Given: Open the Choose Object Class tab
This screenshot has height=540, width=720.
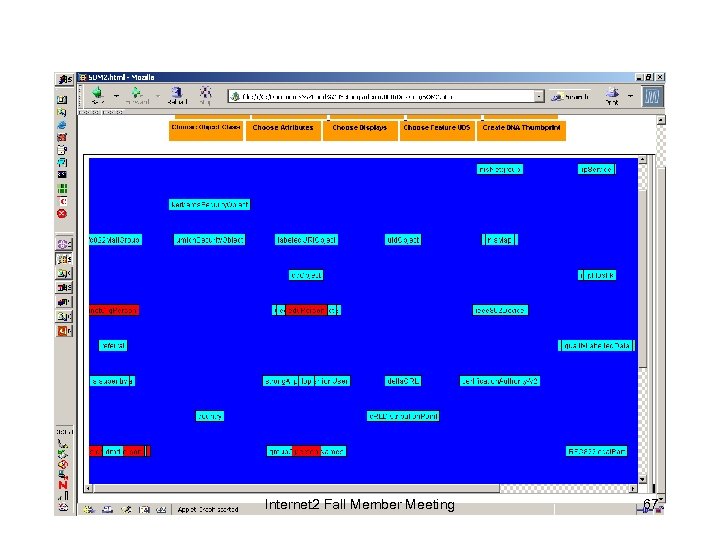Looking at the screenshot, I should click(206, 130).
